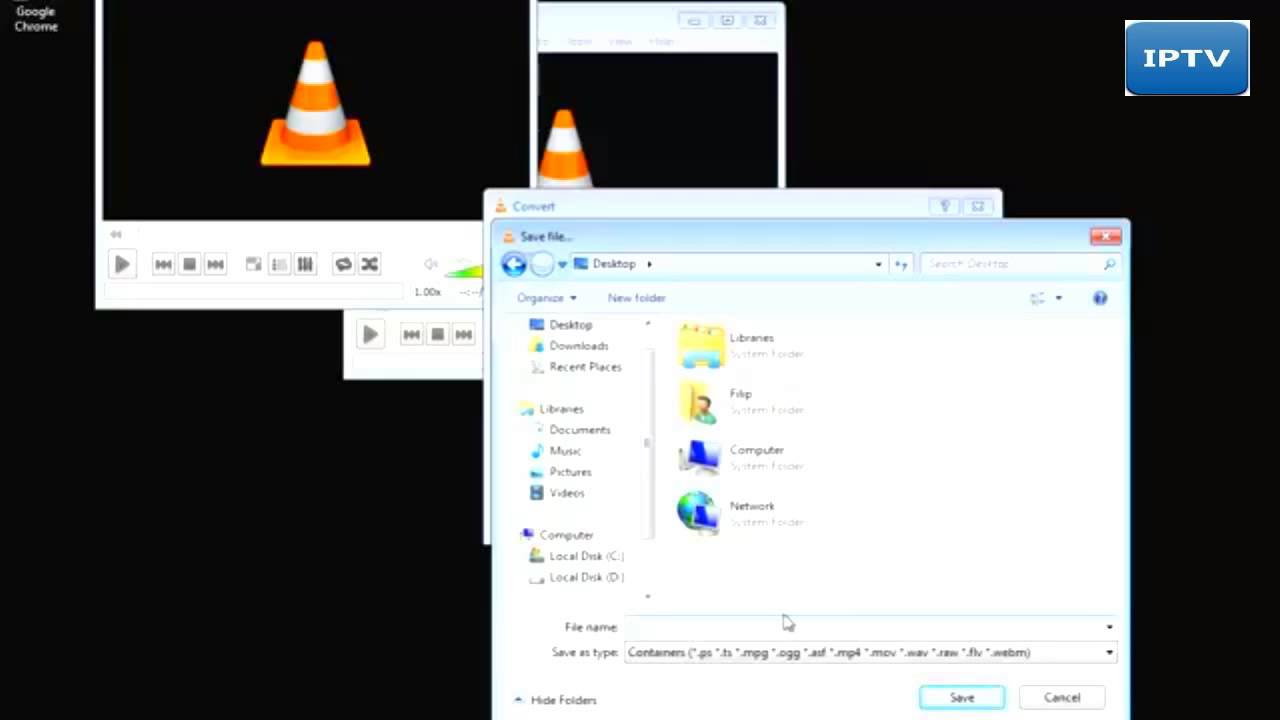Click Stop in the second VLC window
The width and height of the screenshot is (1280, 720).
437,334
